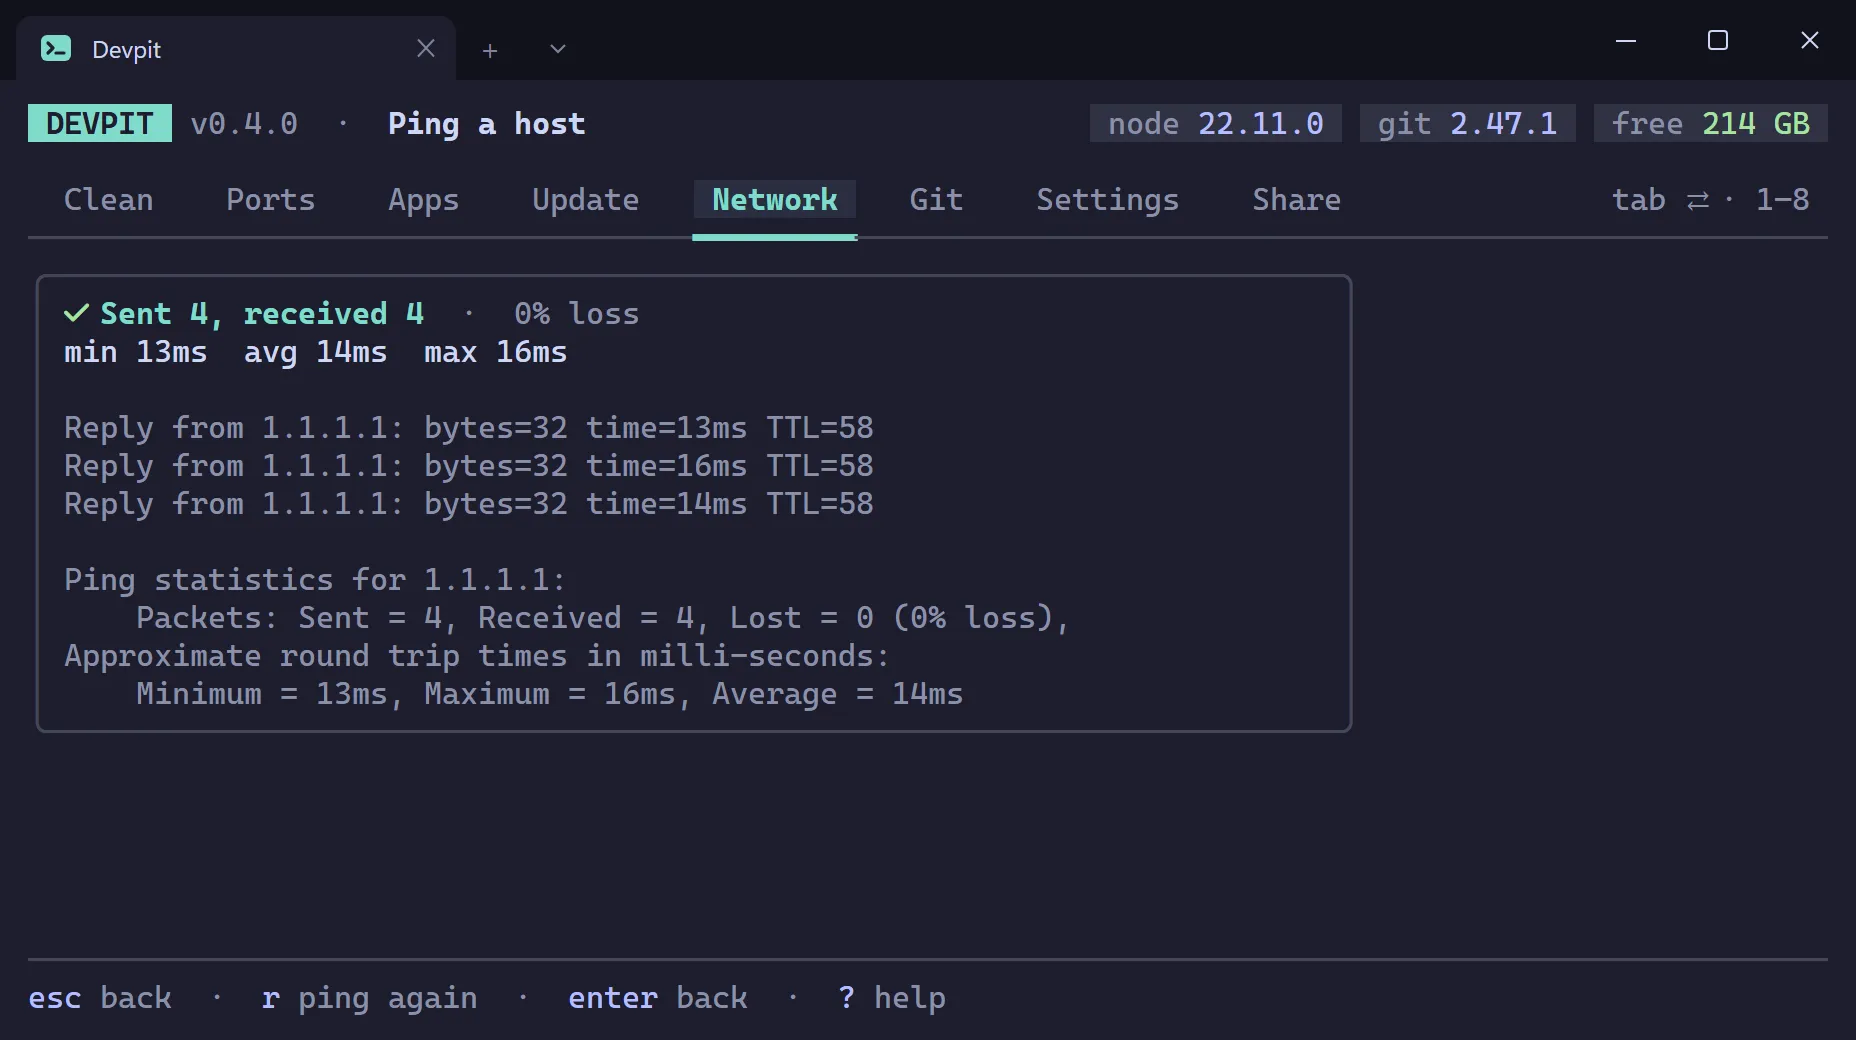Switch to the Ports tab
Screen dimensions: 1856x1040
click(x=270, y=200)
